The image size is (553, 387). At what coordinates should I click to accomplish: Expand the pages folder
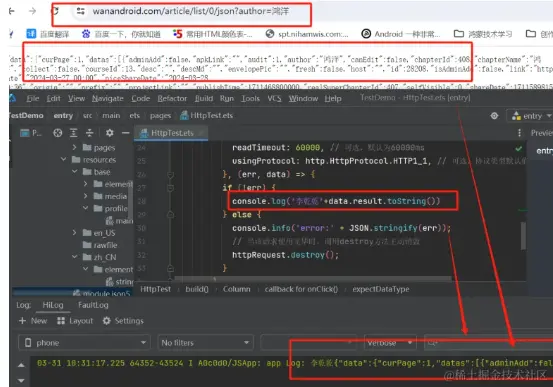(74, 147)
